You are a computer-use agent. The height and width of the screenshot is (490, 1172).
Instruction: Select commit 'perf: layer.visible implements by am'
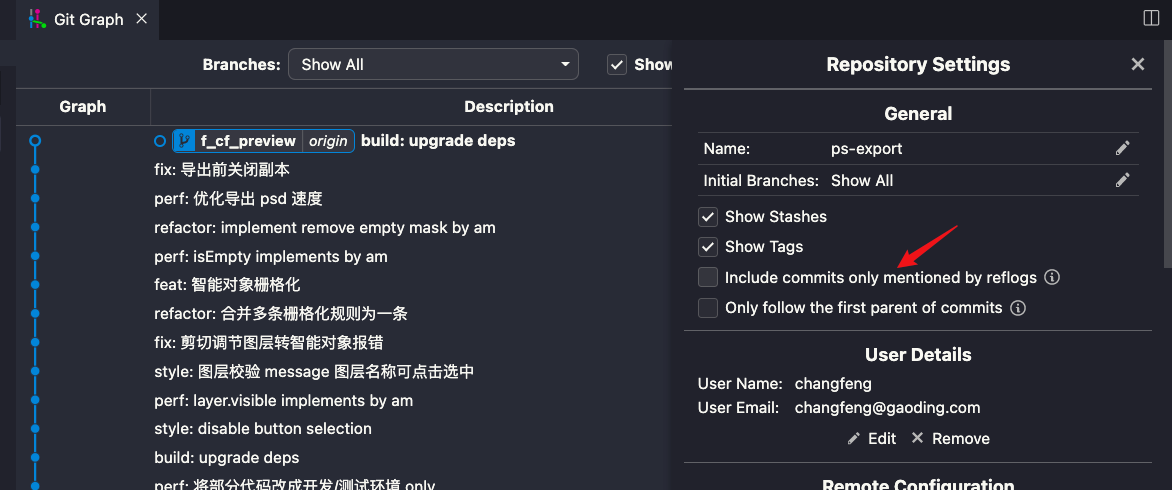tap(283, 400)
